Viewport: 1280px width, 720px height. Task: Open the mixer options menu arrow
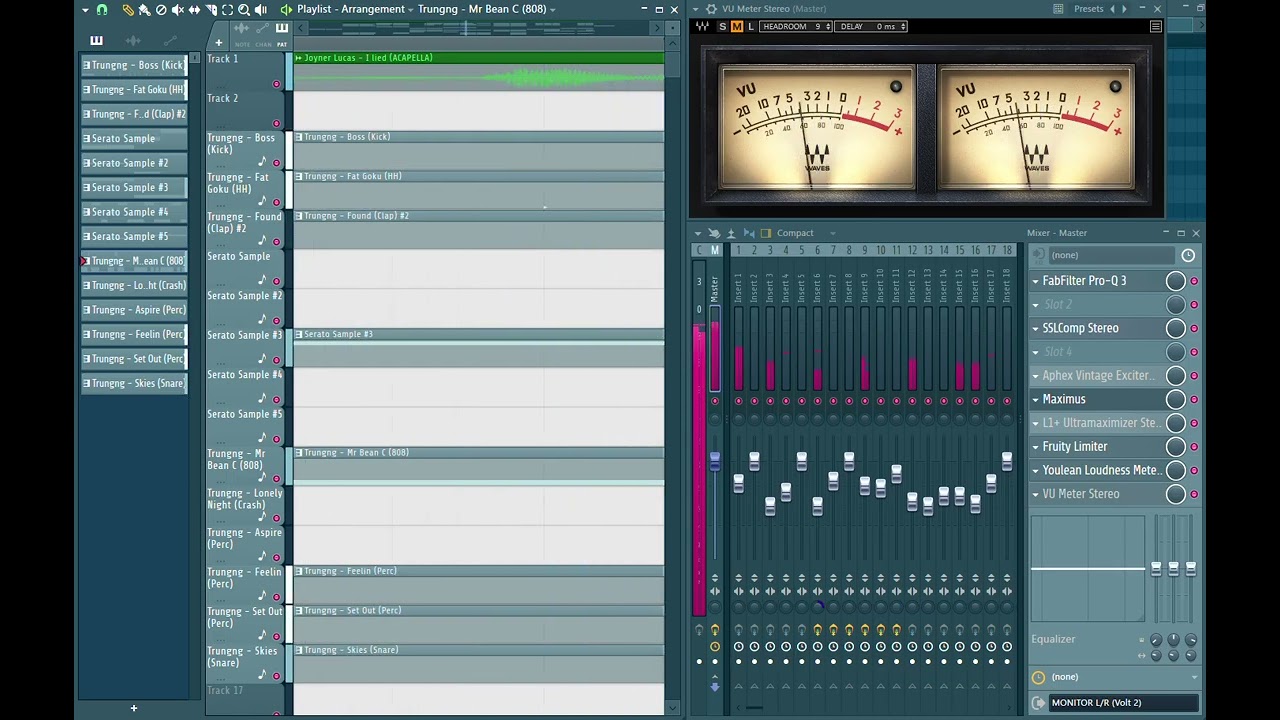click(698, 233)
